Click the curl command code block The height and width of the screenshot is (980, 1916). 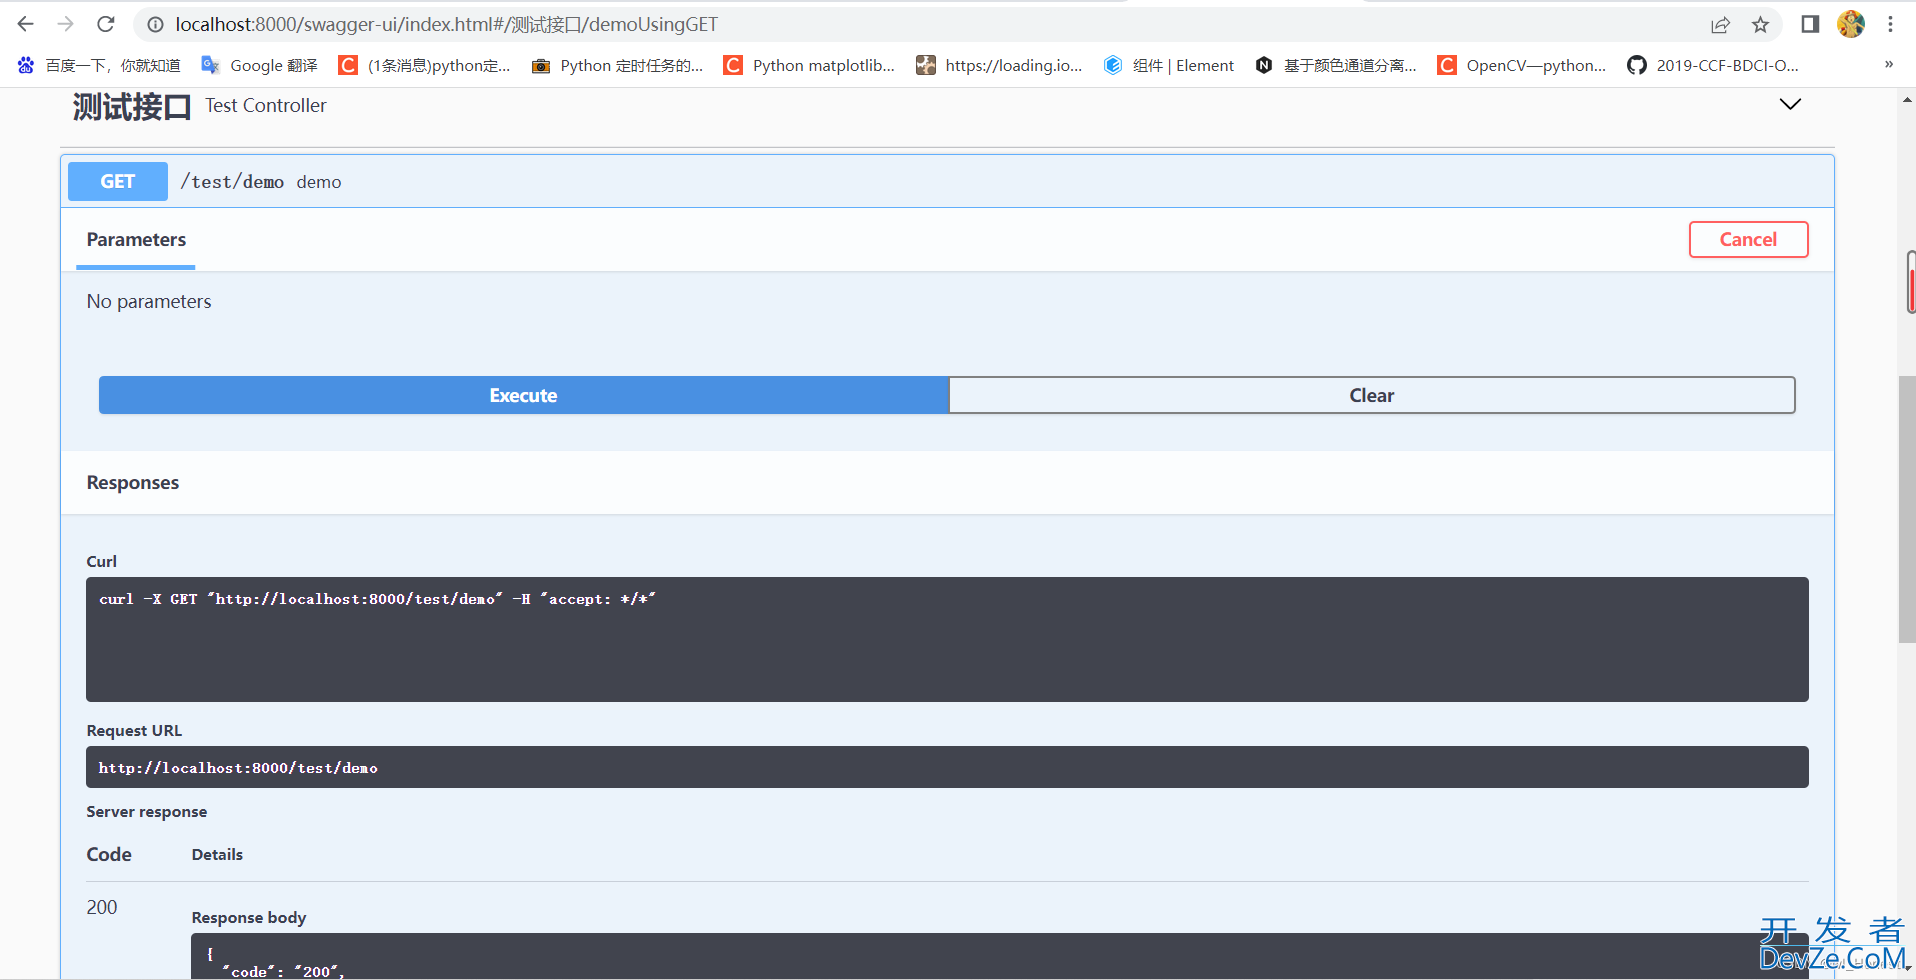click(x=947, y=639)
